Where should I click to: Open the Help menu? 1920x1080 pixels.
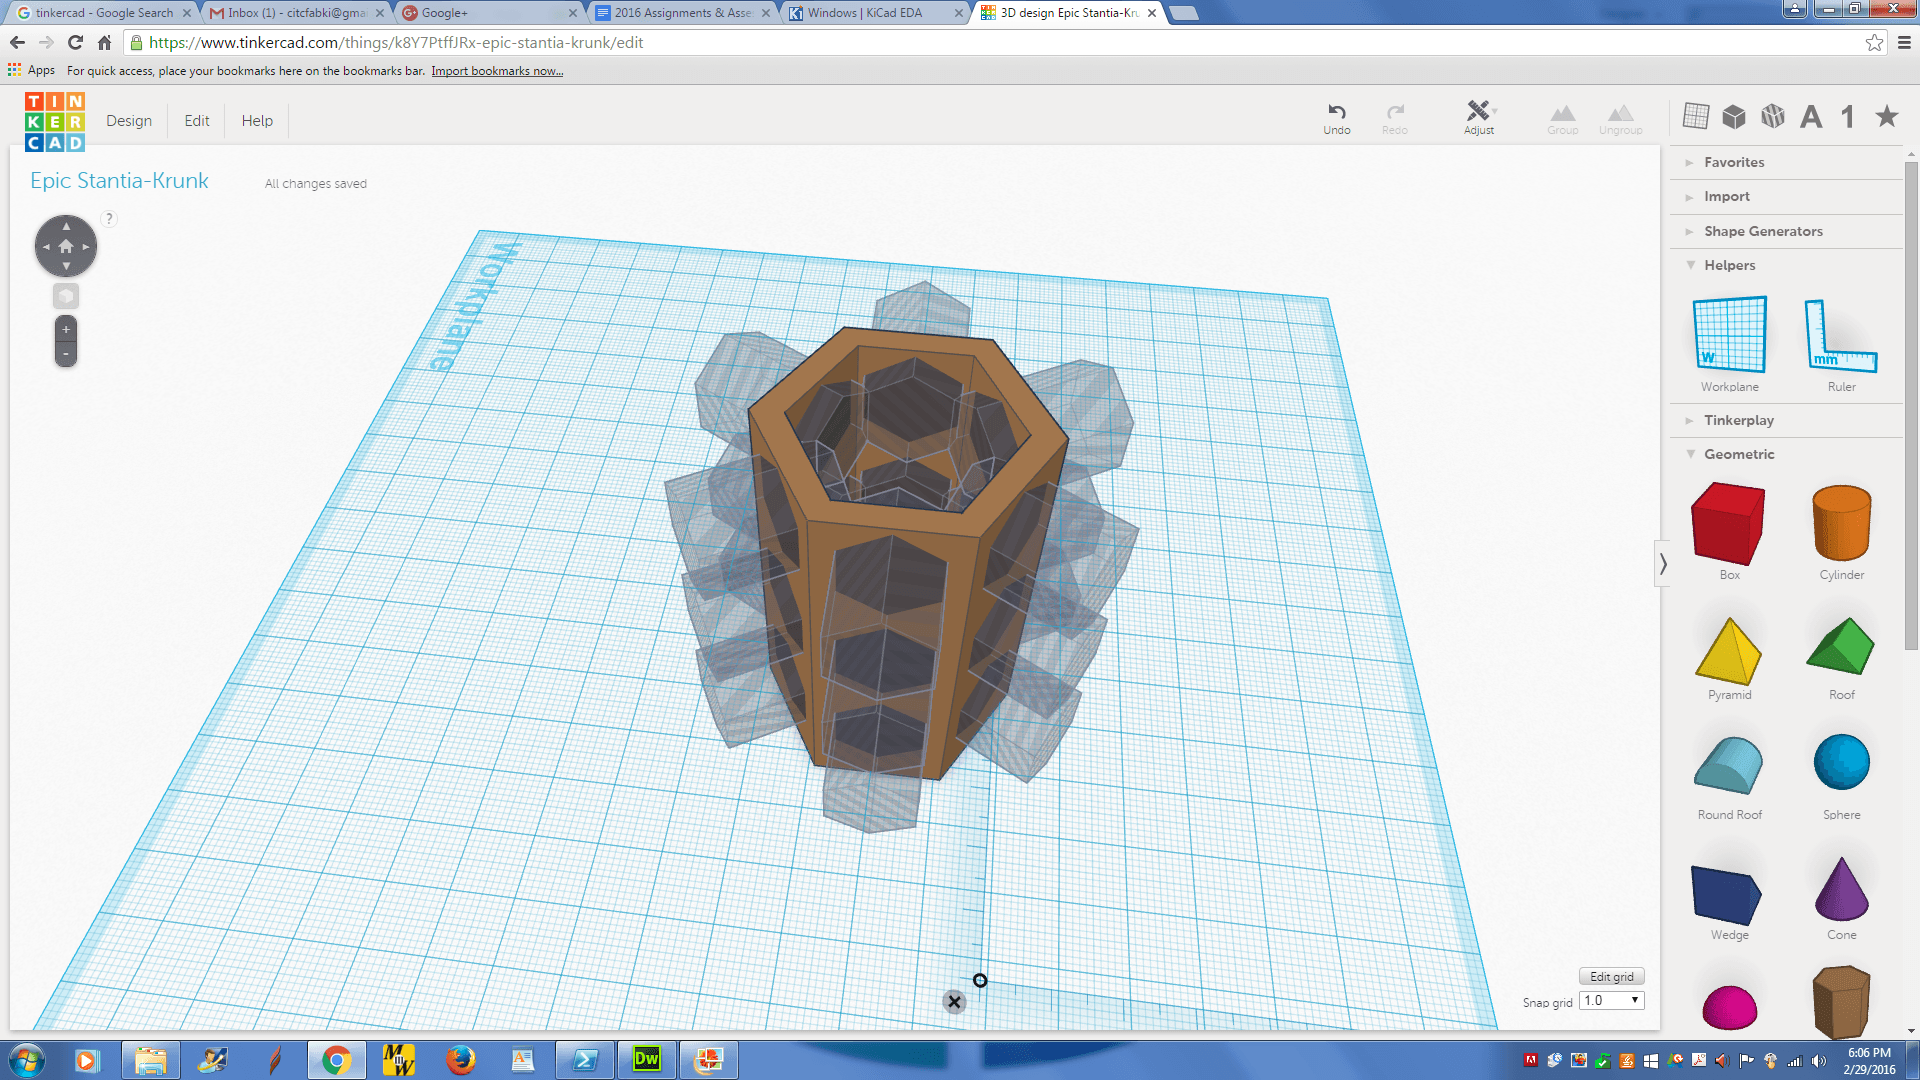257,120
